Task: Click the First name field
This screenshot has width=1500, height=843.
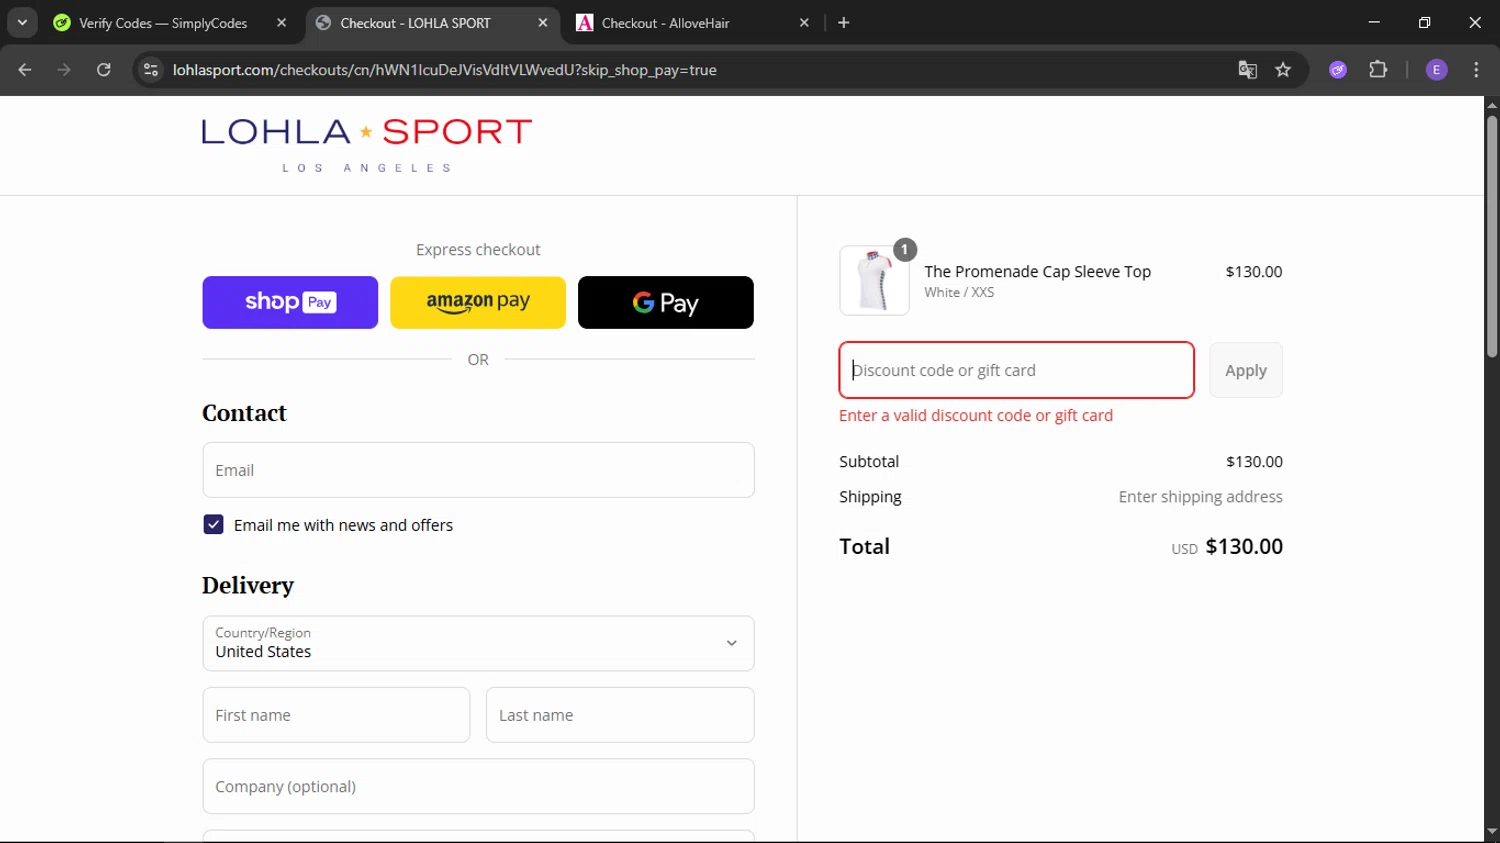Action: pos(336,715)
